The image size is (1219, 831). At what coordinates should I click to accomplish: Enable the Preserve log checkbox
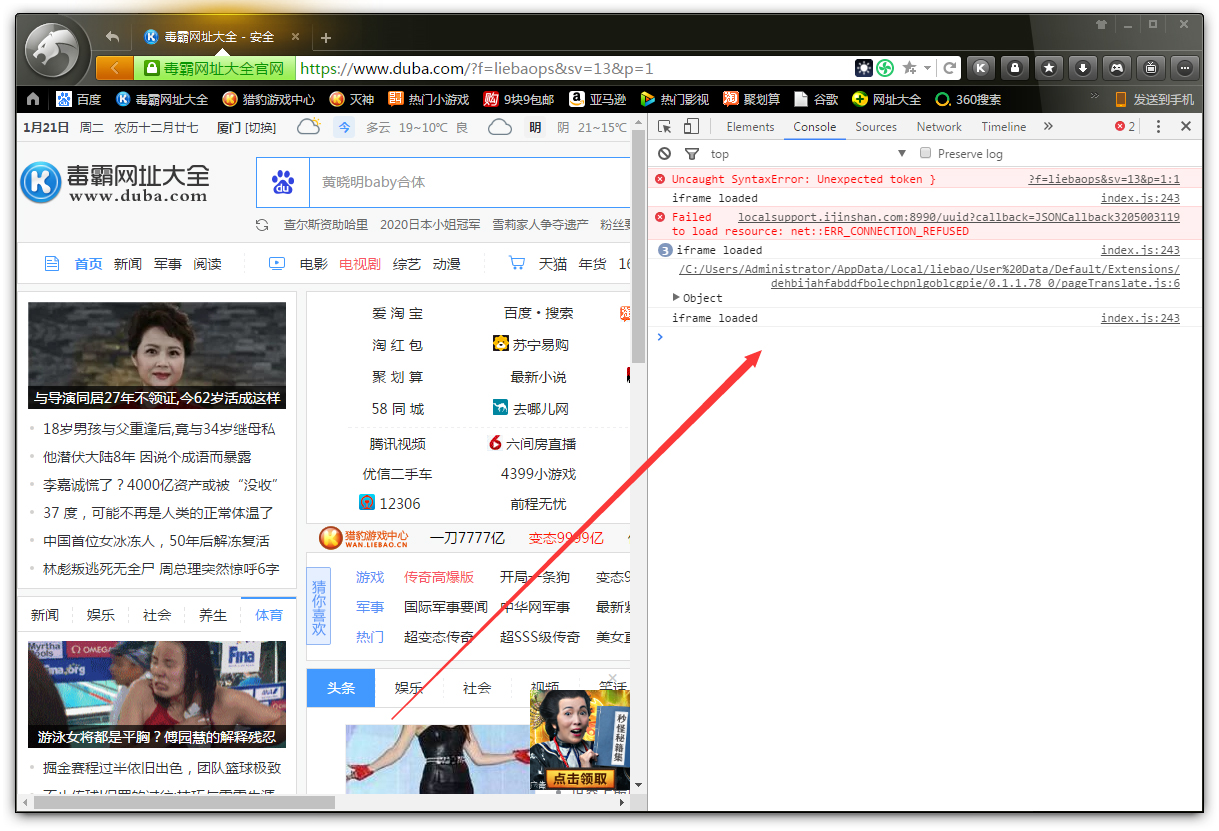pos(925,153)
